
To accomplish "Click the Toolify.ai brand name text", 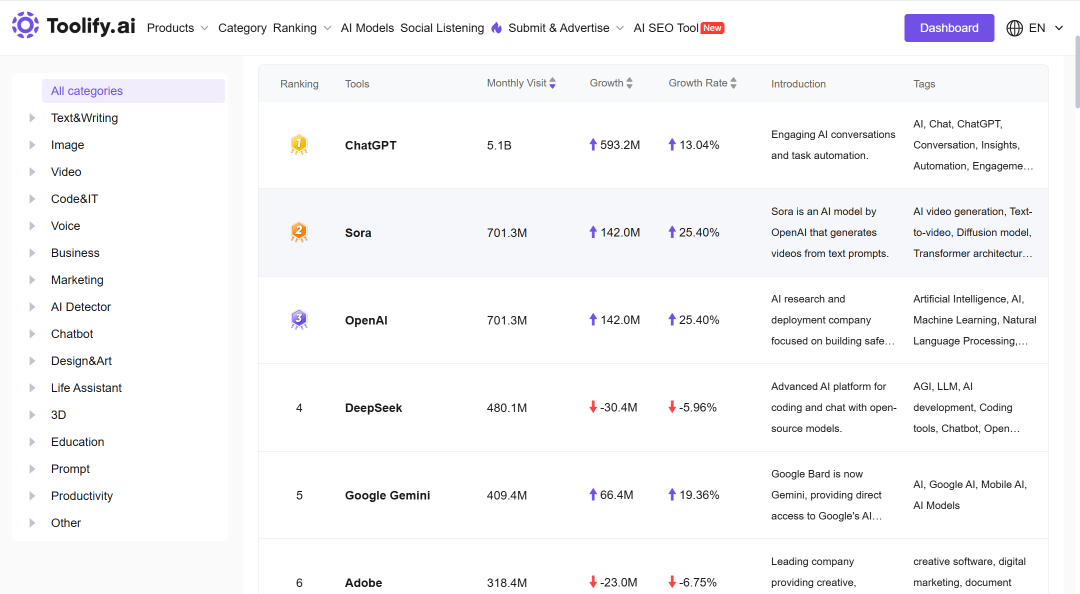I will [x=91, y=26].
